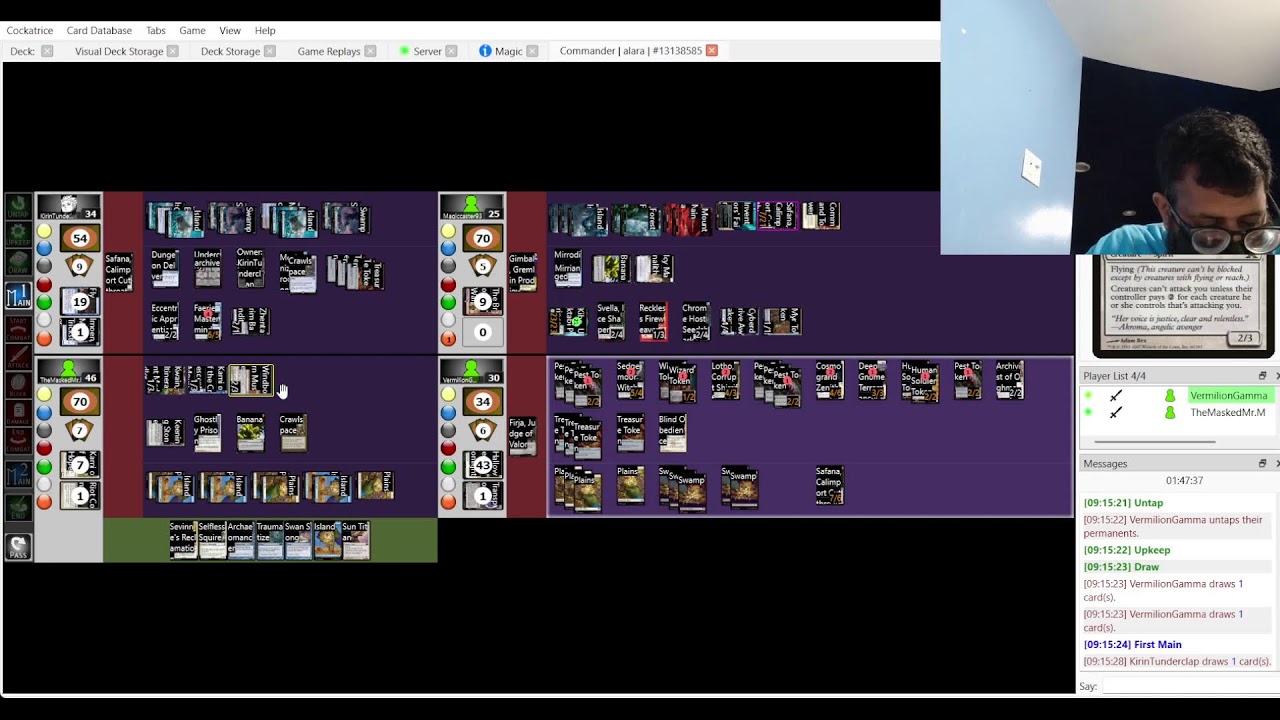Viewport: 1280px width, 720px height.
Task: Select Selfless Squire card in hand
Action: 212,540
